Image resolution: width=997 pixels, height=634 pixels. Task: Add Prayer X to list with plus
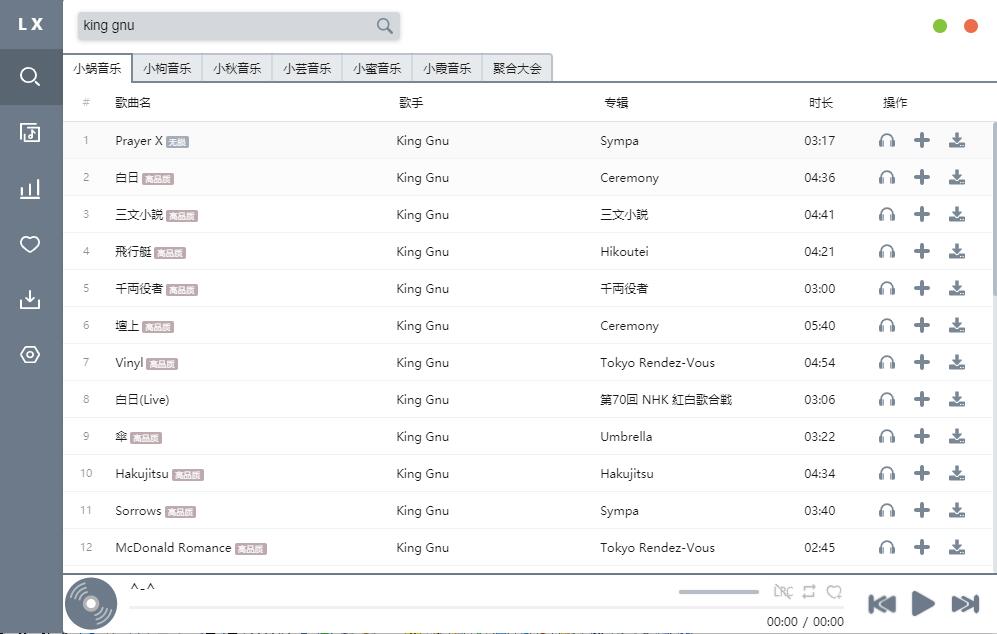pos(922,140)
